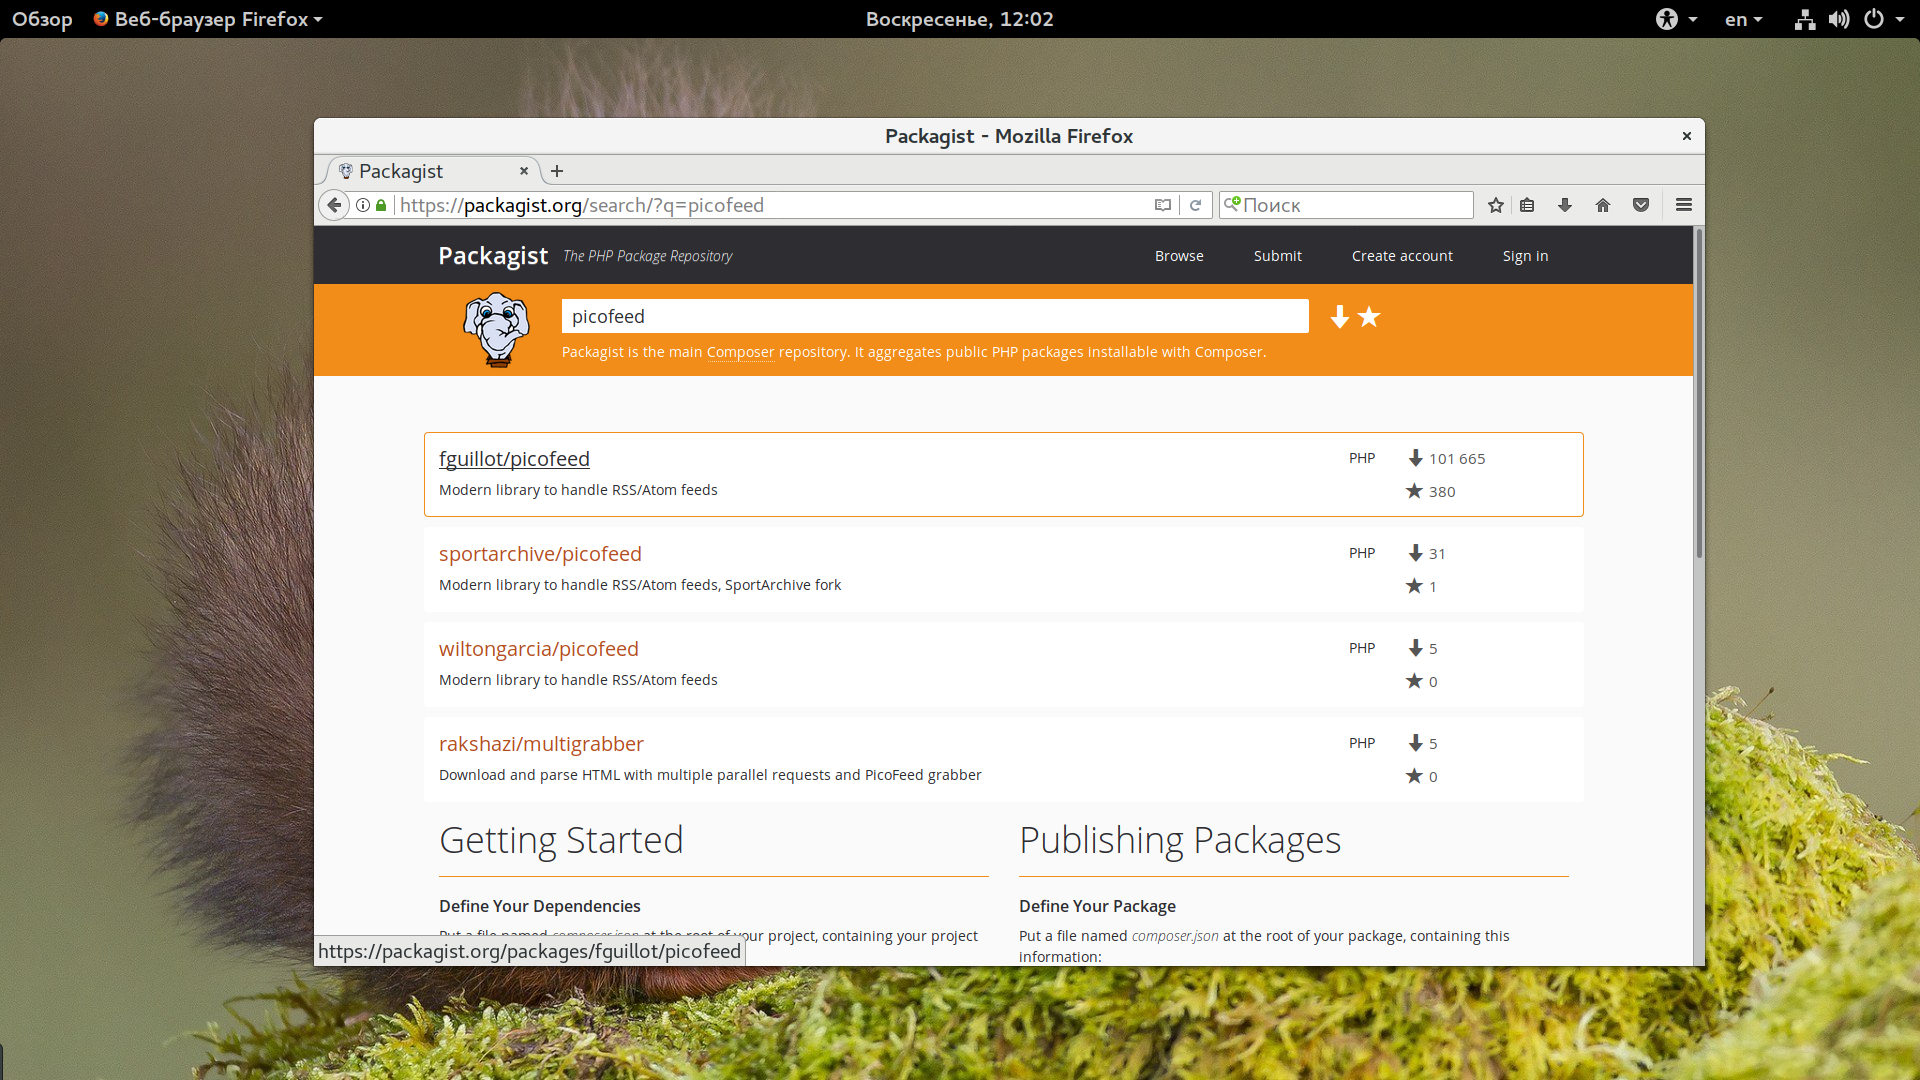Click the Firefox back arrow button
Viewport: 1920px width, 1080px height.
click(334, 205)
